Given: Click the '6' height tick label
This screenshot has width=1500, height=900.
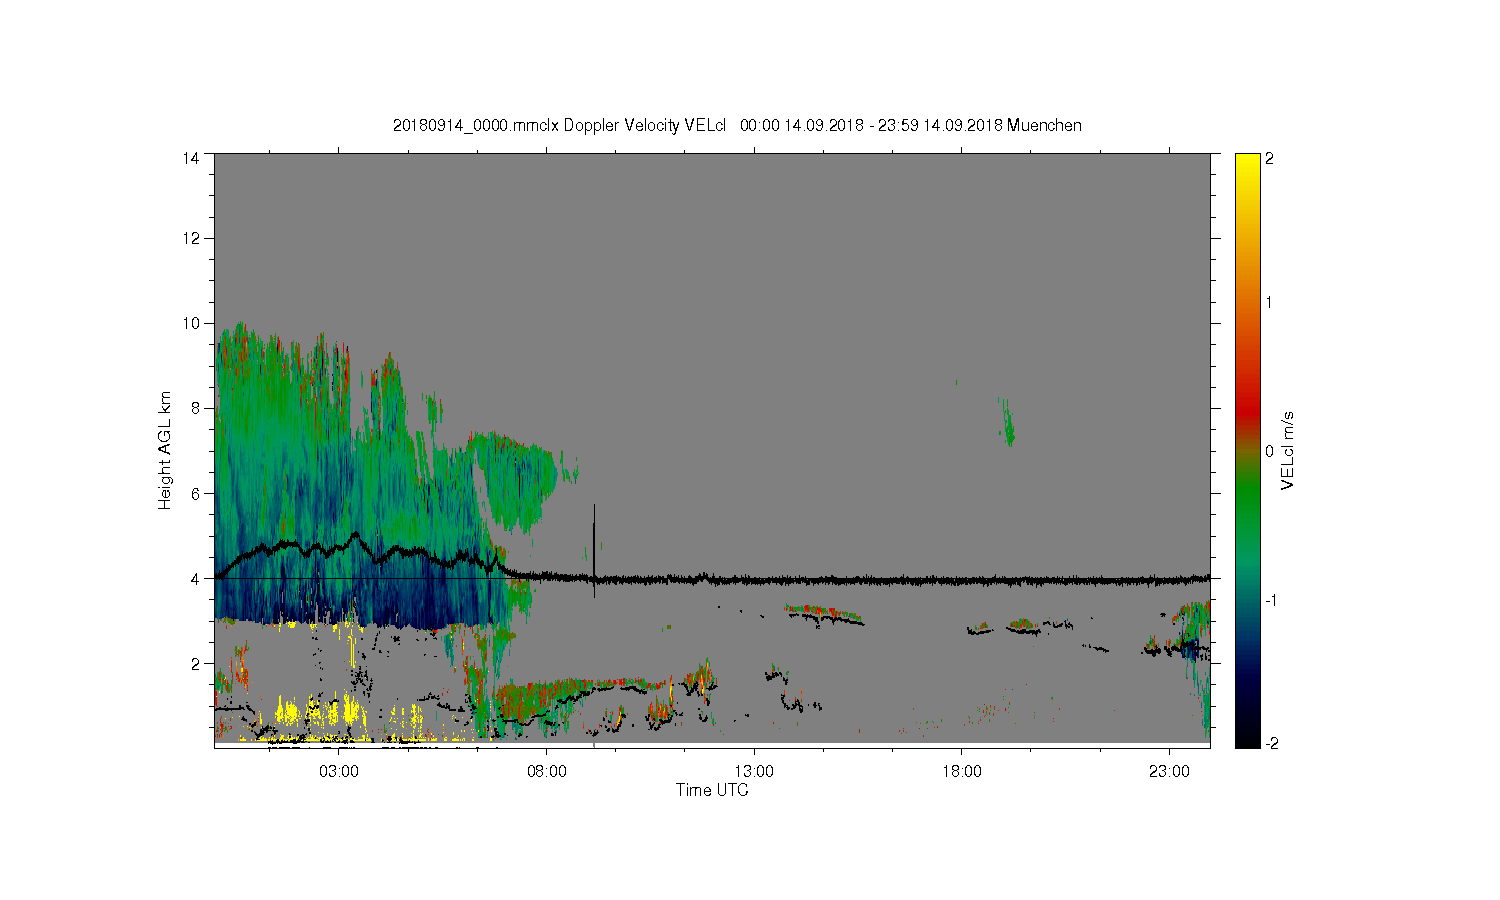Looking at the screenshot, I should click(195, 493).
